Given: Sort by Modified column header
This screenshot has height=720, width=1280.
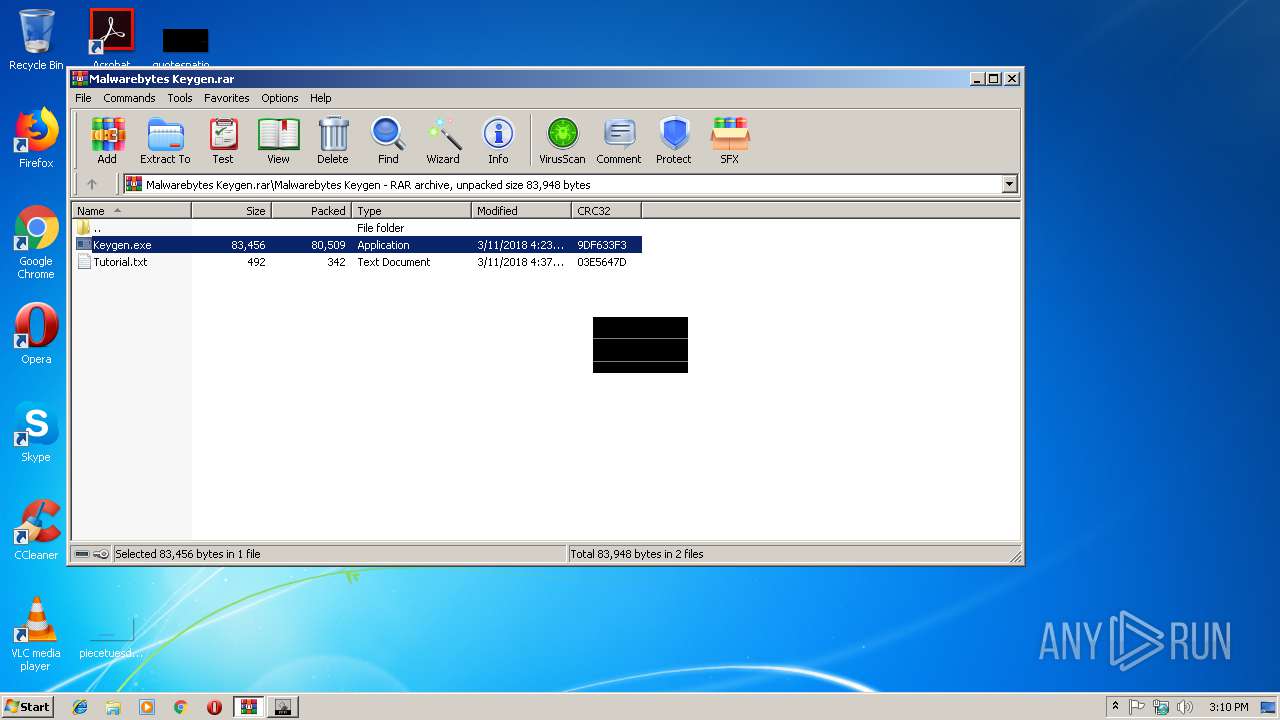Looking at the screenshot, I should [x=522, y=211].
